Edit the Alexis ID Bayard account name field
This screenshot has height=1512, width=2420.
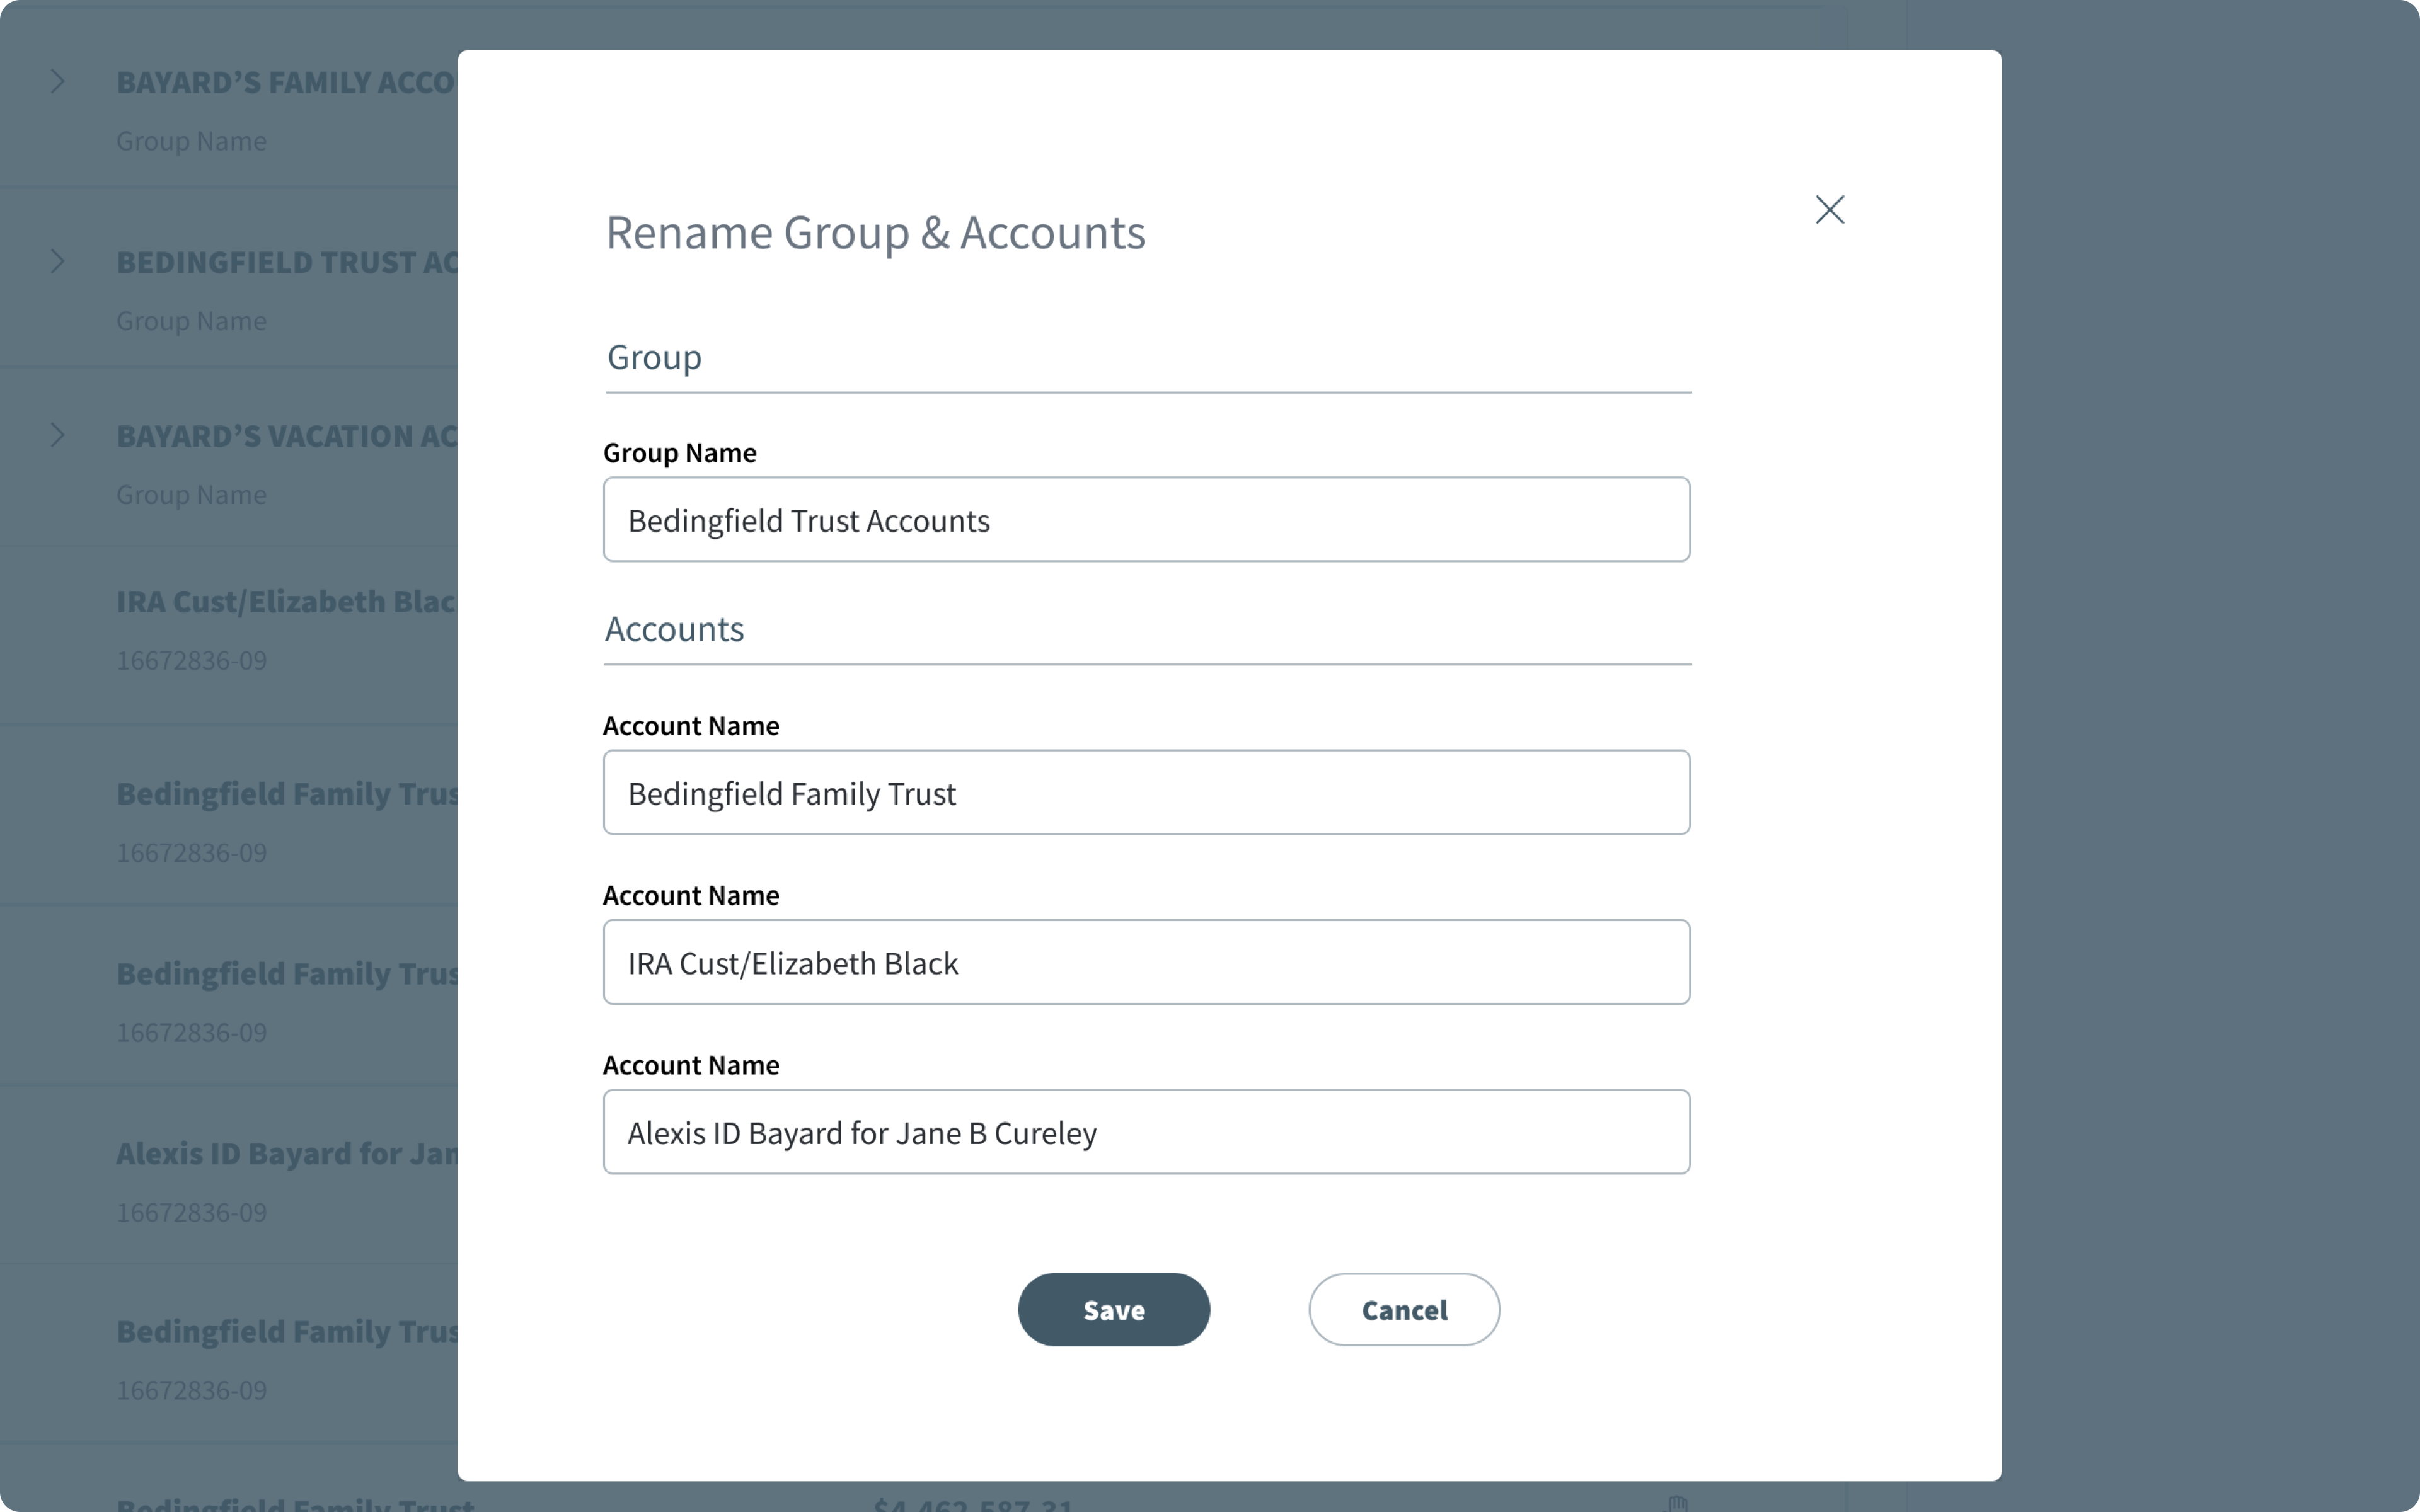tap(1146, 1132)
